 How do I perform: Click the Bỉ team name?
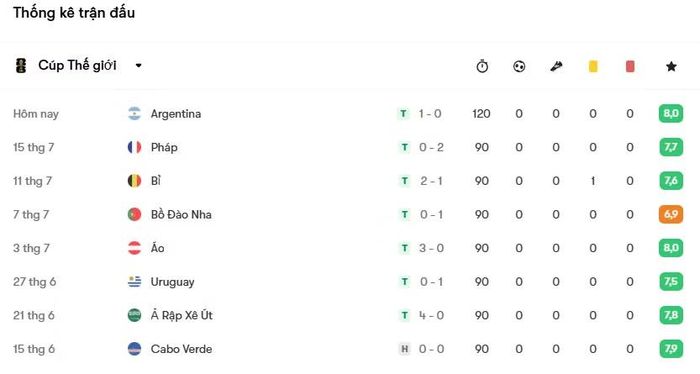pyautogui.click(x=156, y=181)
